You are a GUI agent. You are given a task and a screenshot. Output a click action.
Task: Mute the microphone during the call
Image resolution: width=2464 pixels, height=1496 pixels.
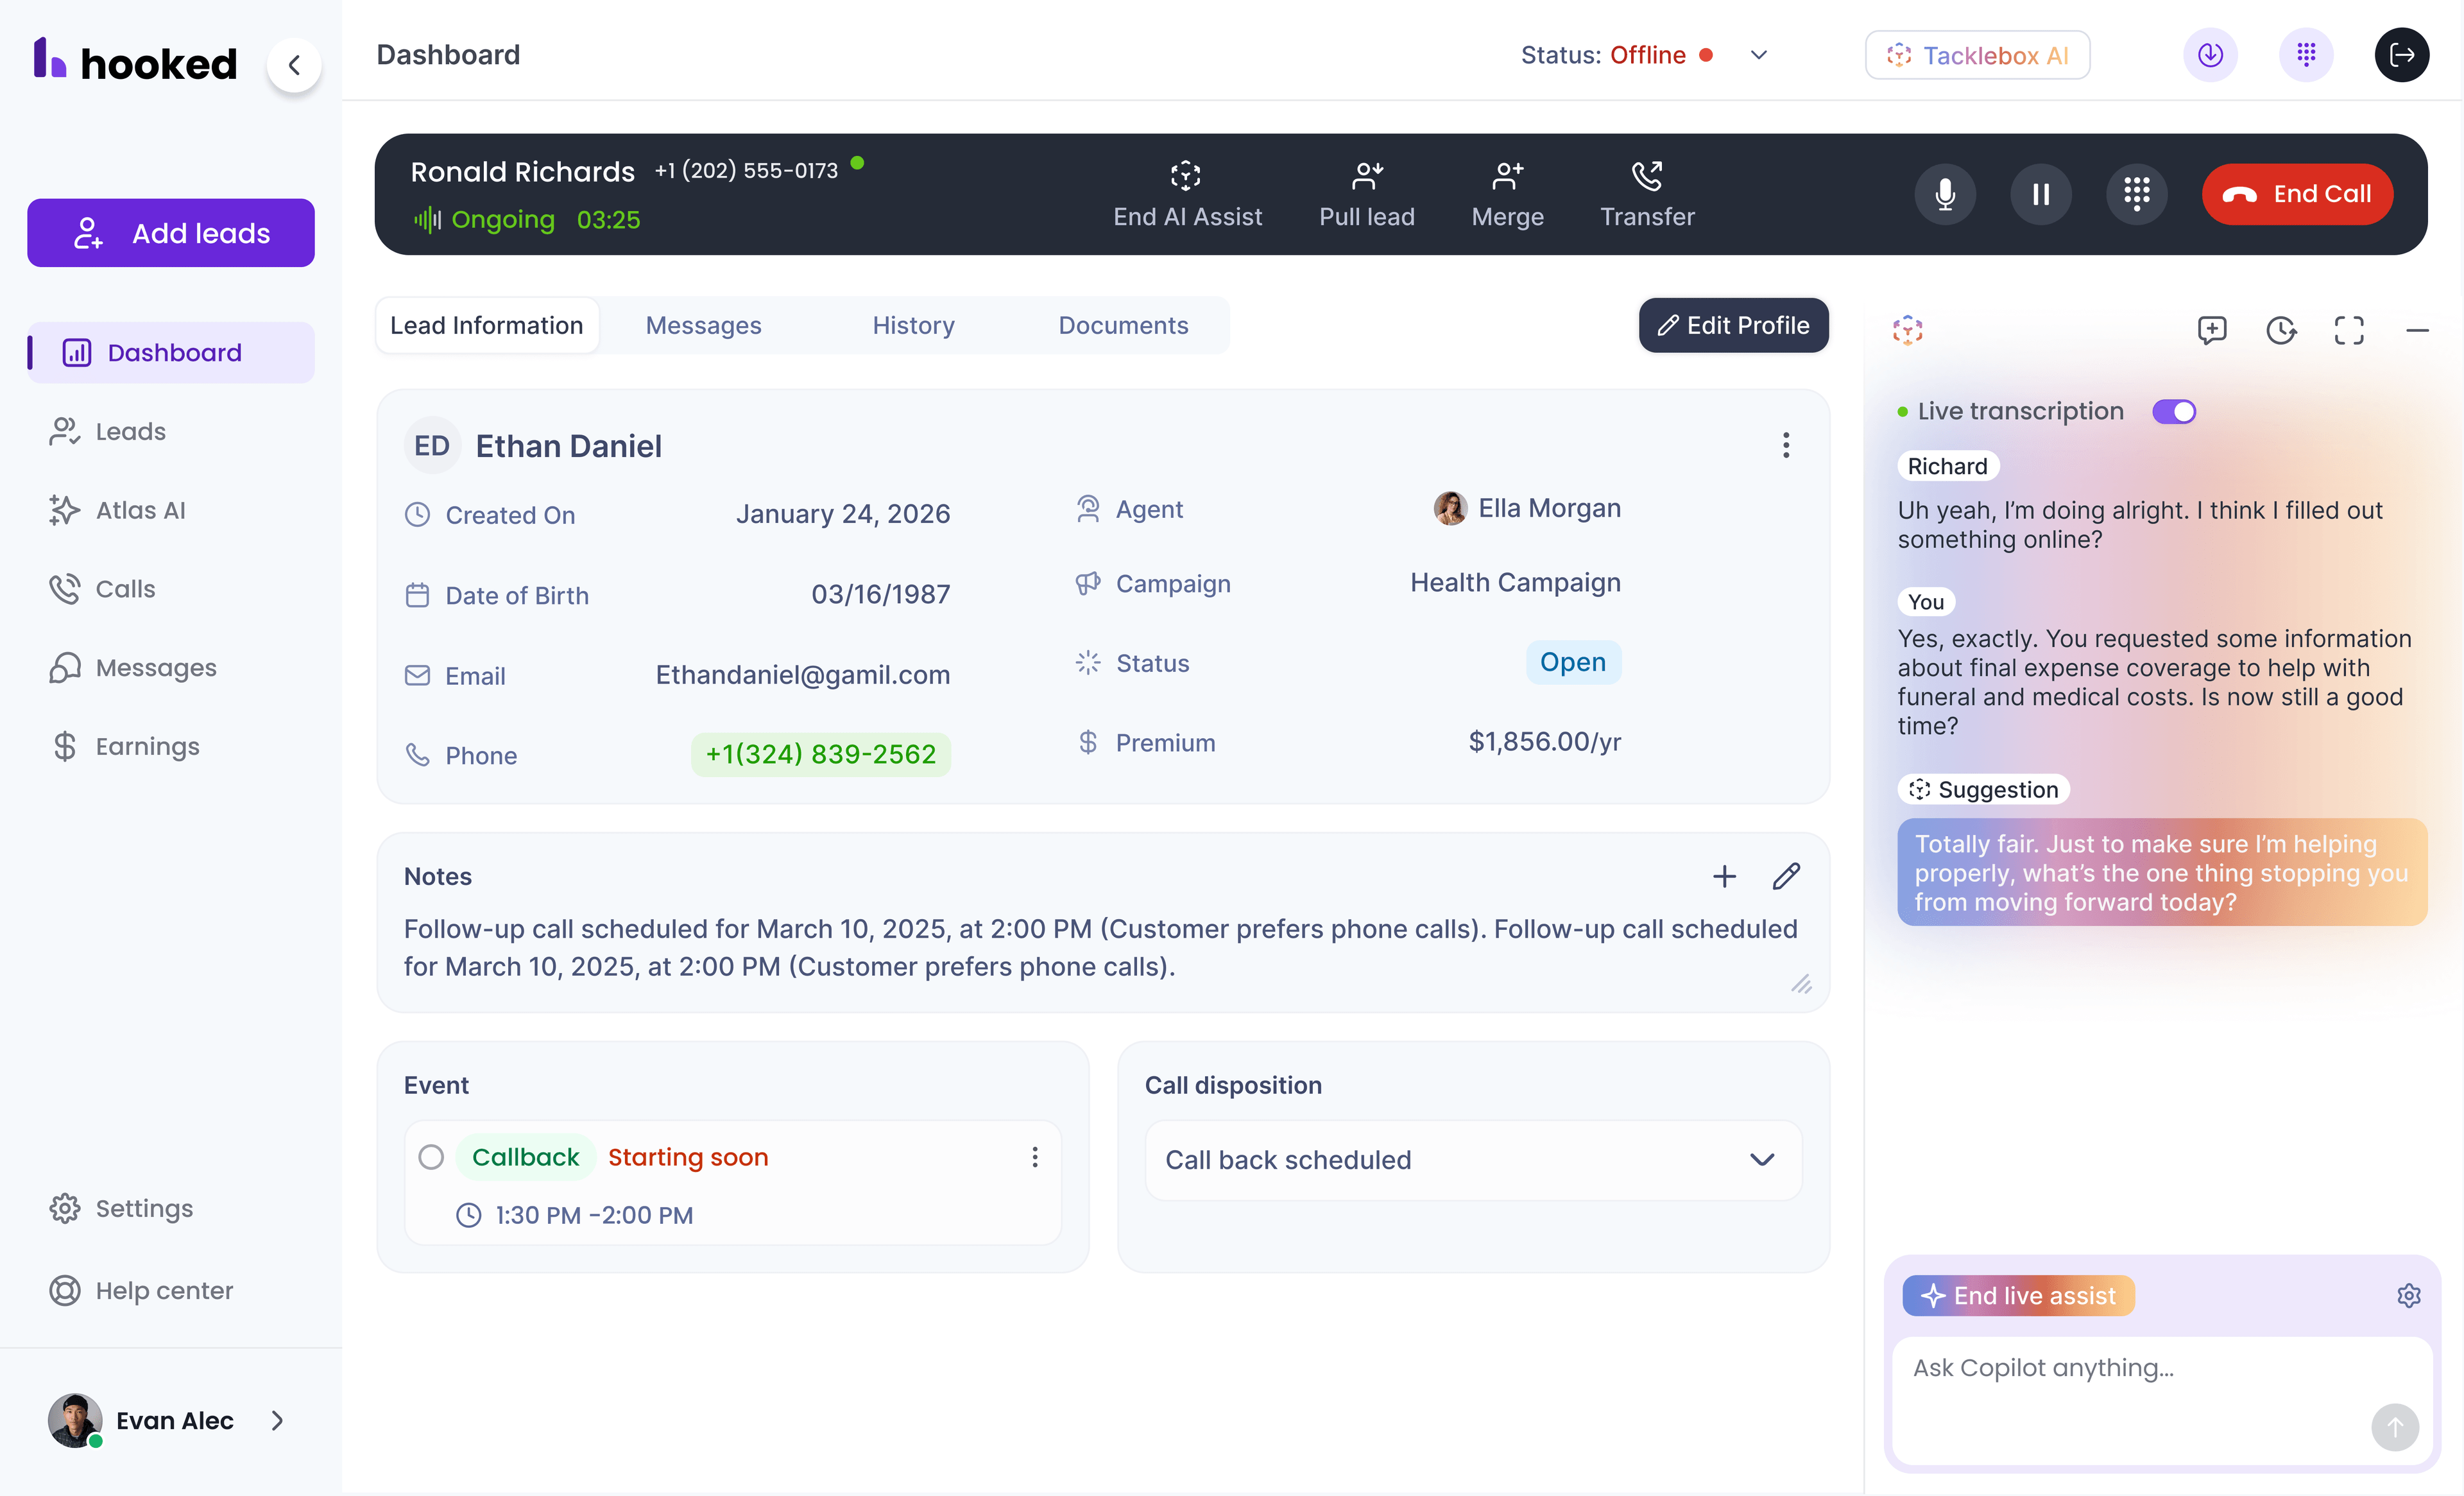pos(1944,194)
